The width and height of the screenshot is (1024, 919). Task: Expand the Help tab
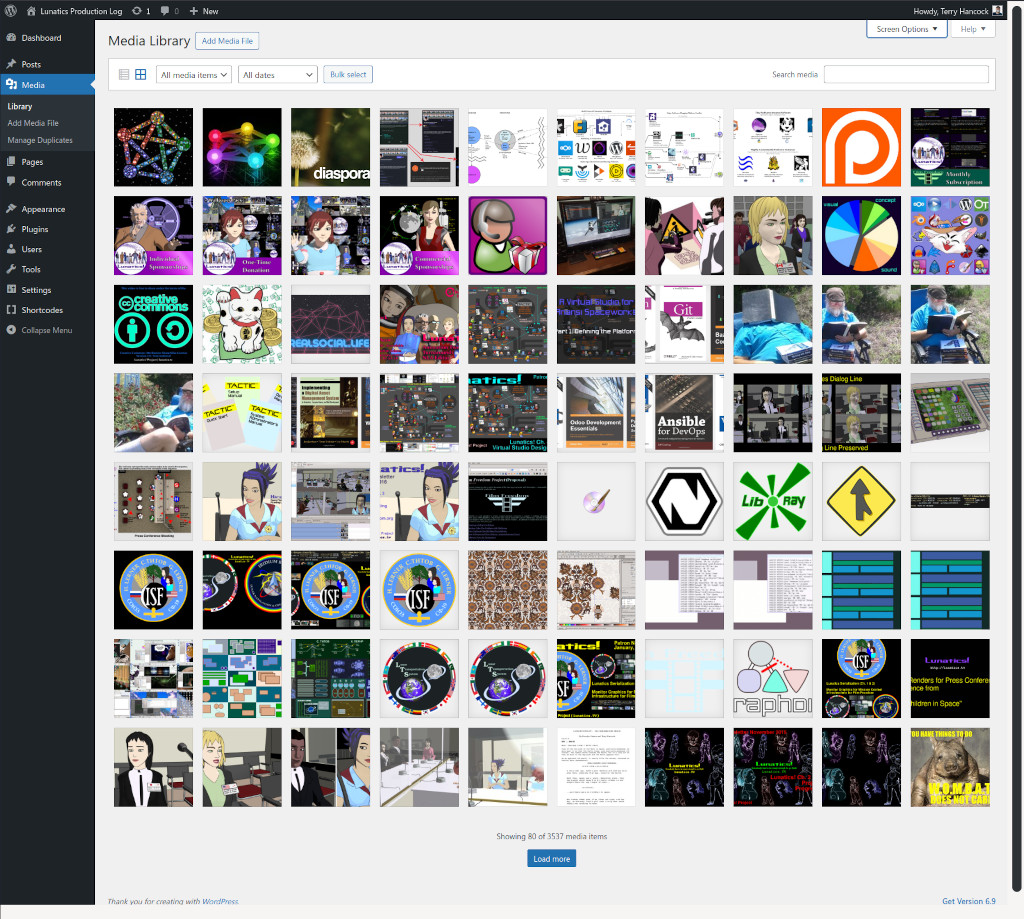tap(973, 29)
